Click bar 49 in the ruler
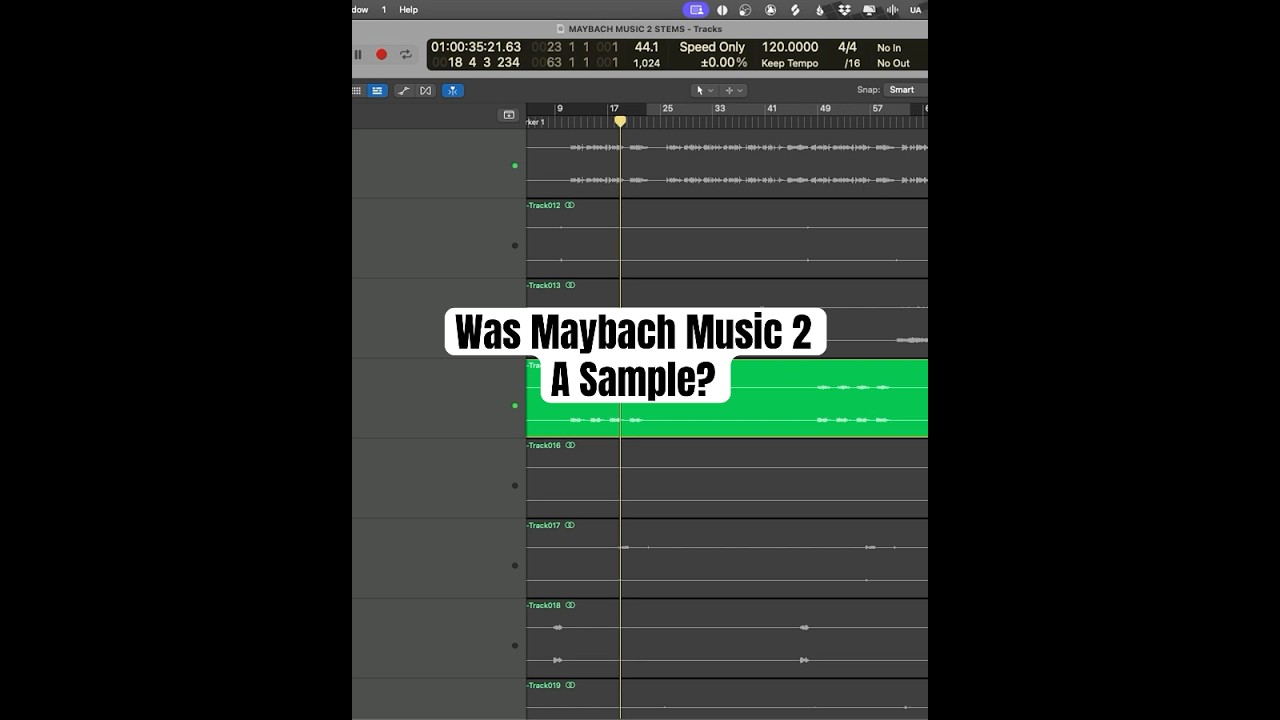Image resolution: width=1280 pixels, height=720 pixels. [825, 108]
